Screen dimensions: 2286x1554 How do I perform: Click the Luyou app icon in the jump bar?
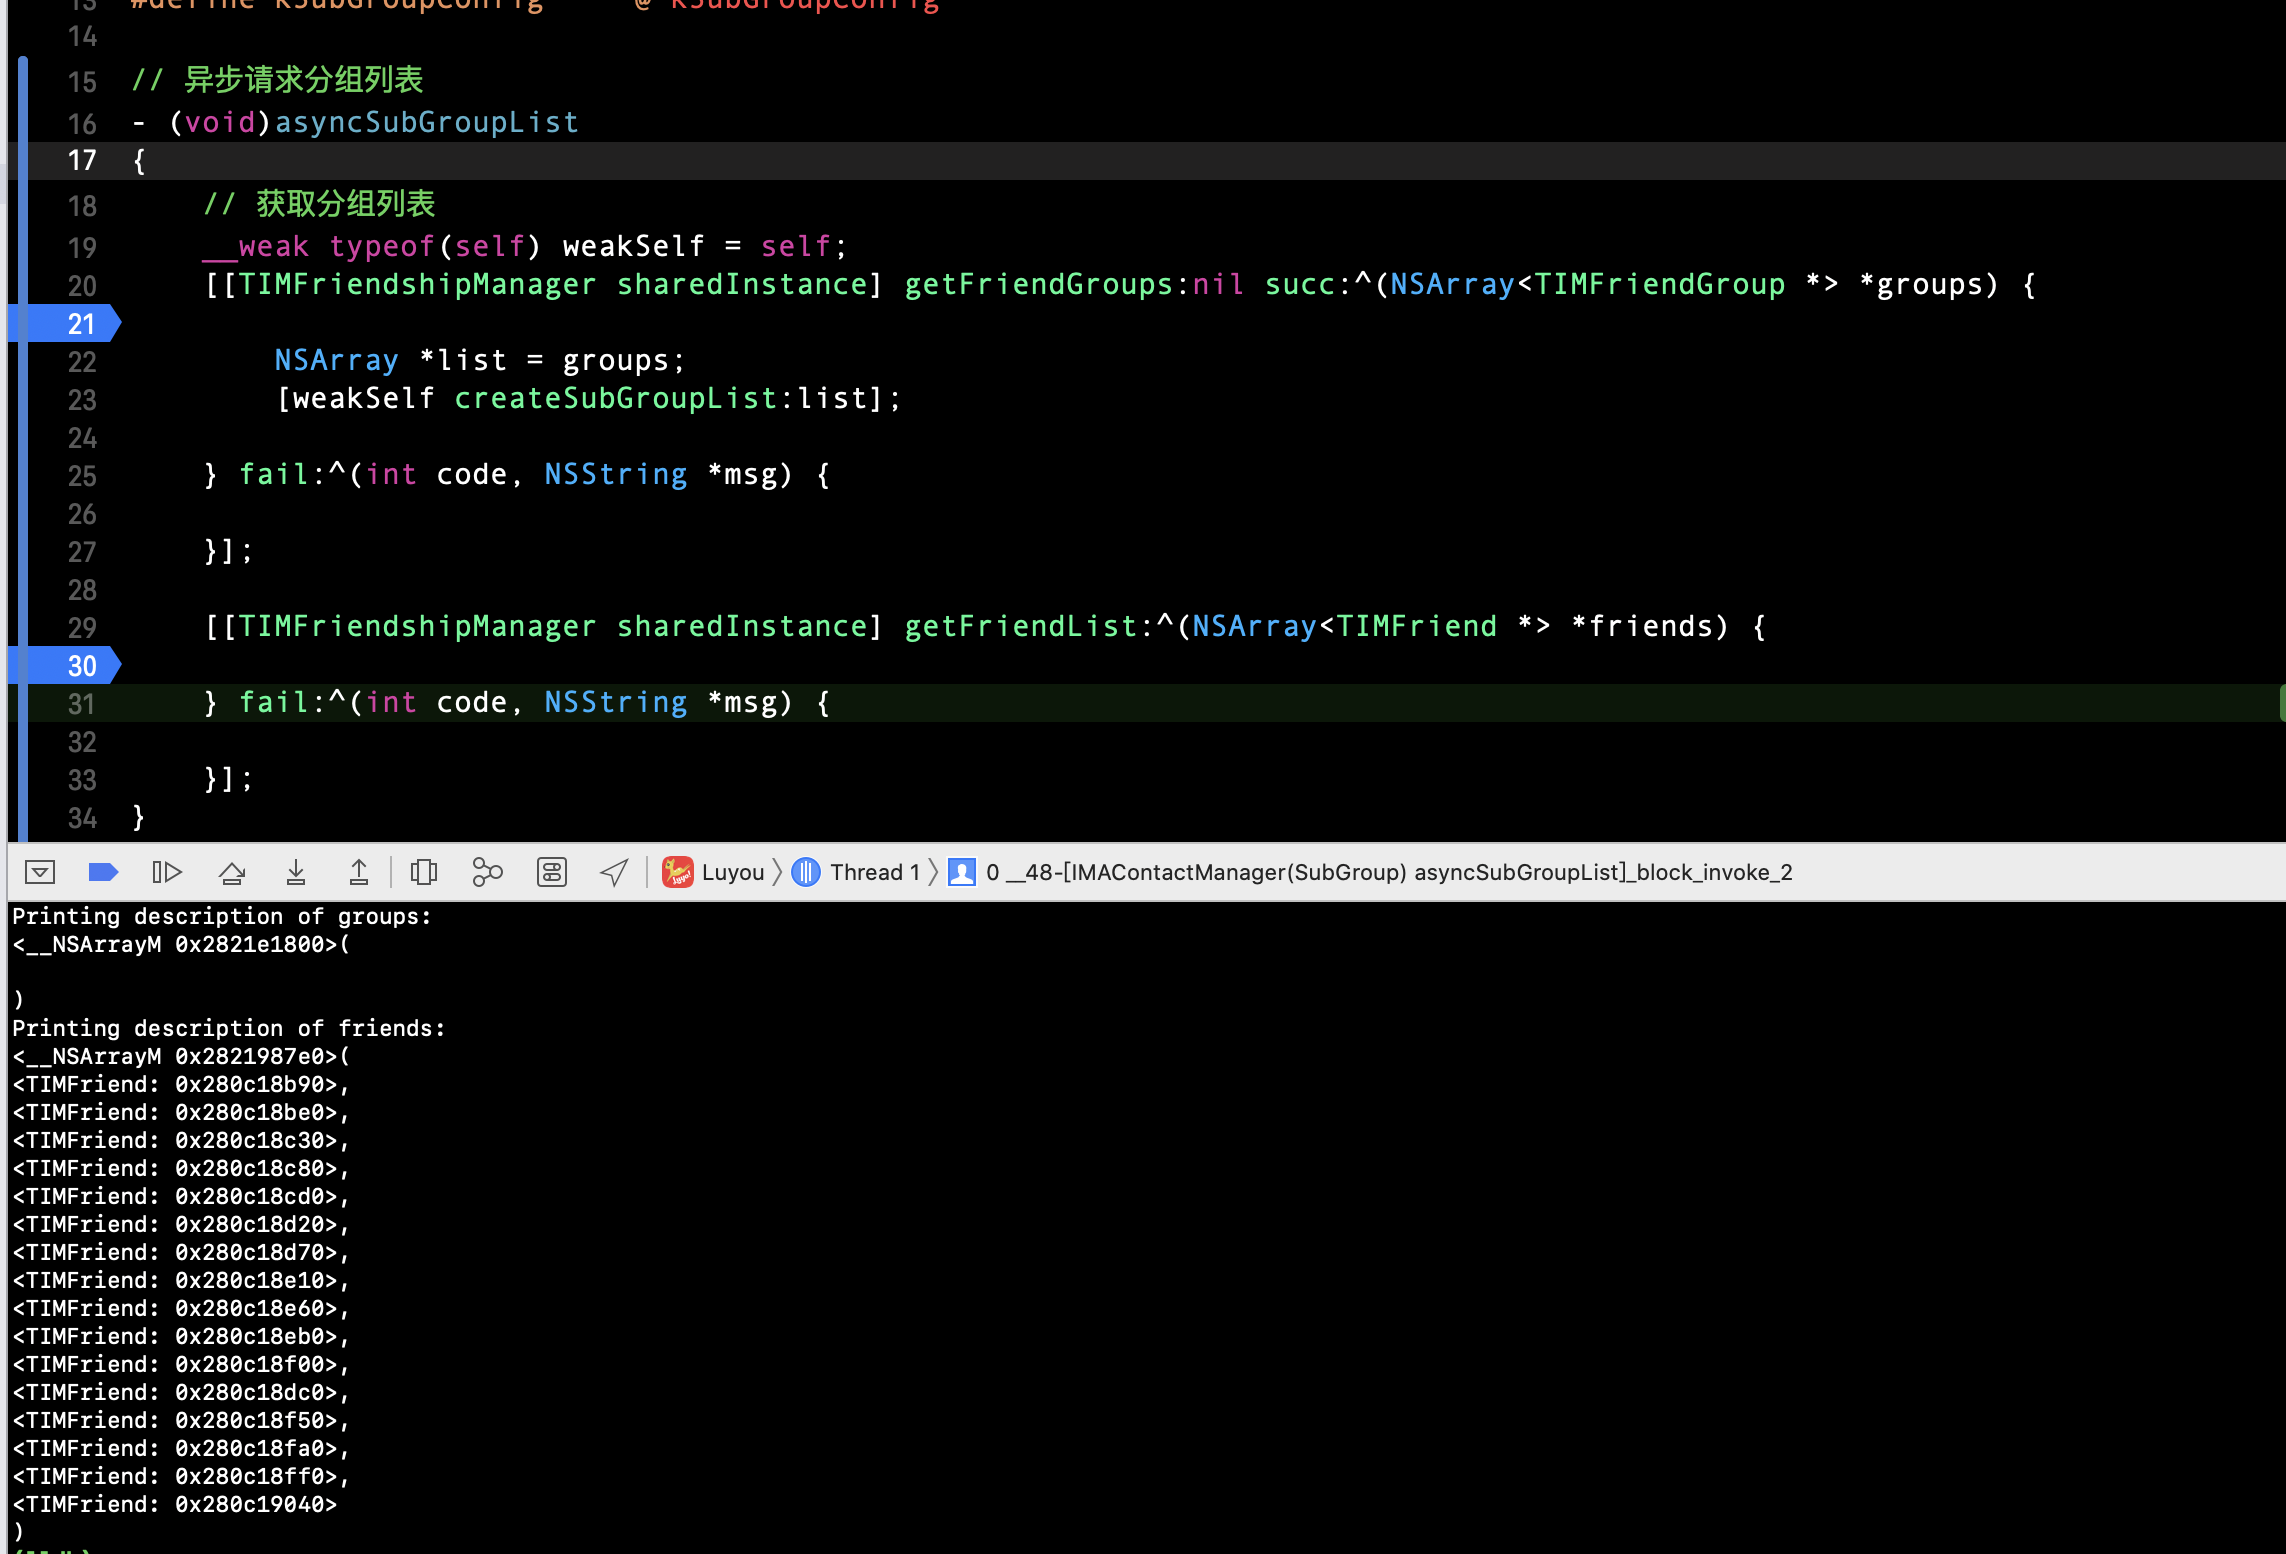[x=677, y=872]
